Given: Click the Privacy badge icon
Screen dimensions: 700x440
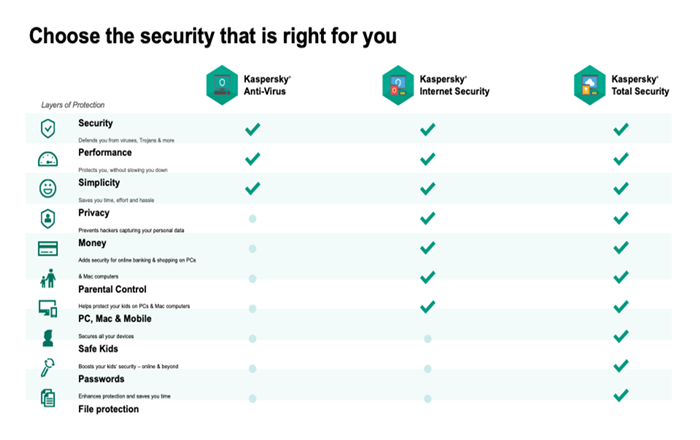Looking at the screenshot, I should tap(48, 219).
